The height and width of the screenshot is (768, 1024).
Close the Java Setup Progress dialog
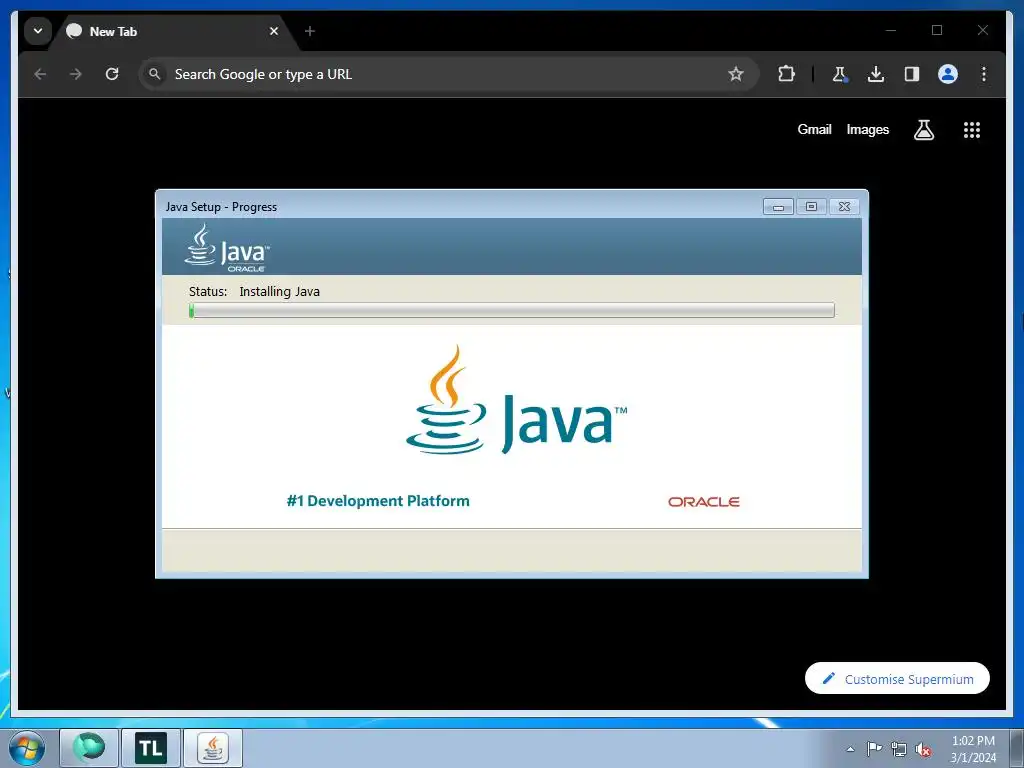tap(844, 206)
